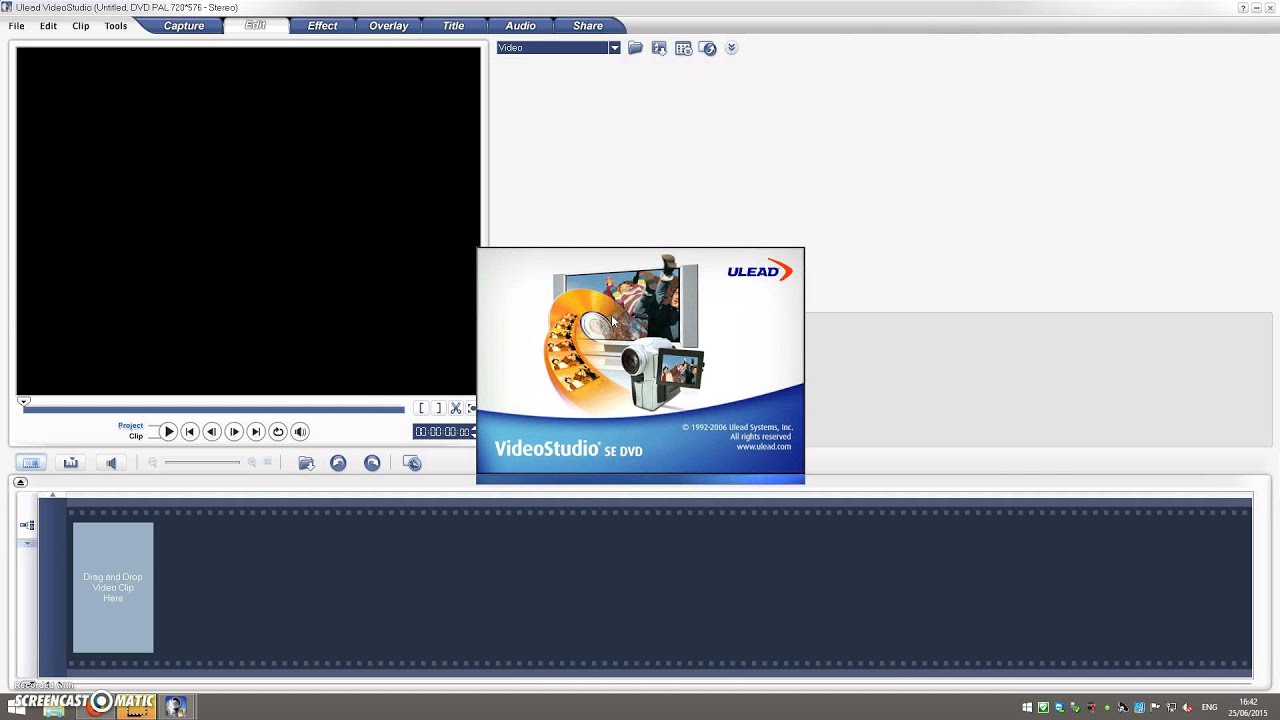Open the batch convert tool icon
1280x720 pixels.
pyautogui.click(x=412, y=463)
